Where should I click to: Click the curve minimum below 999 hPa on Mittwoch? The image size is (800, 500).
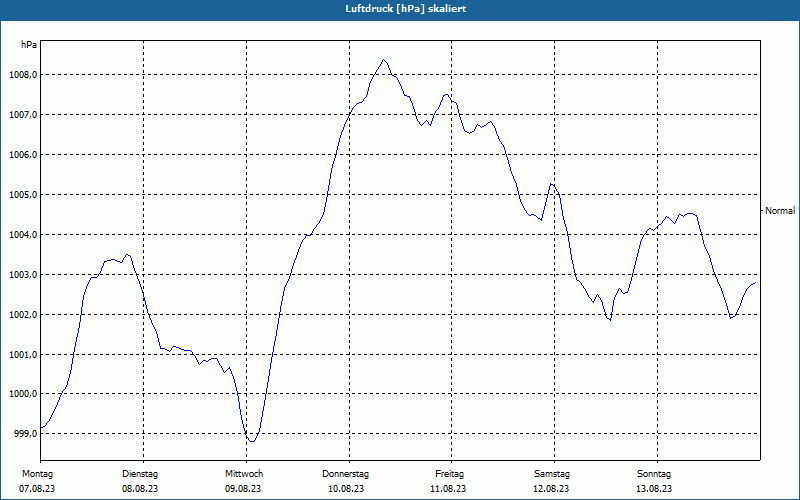[252, 441]
